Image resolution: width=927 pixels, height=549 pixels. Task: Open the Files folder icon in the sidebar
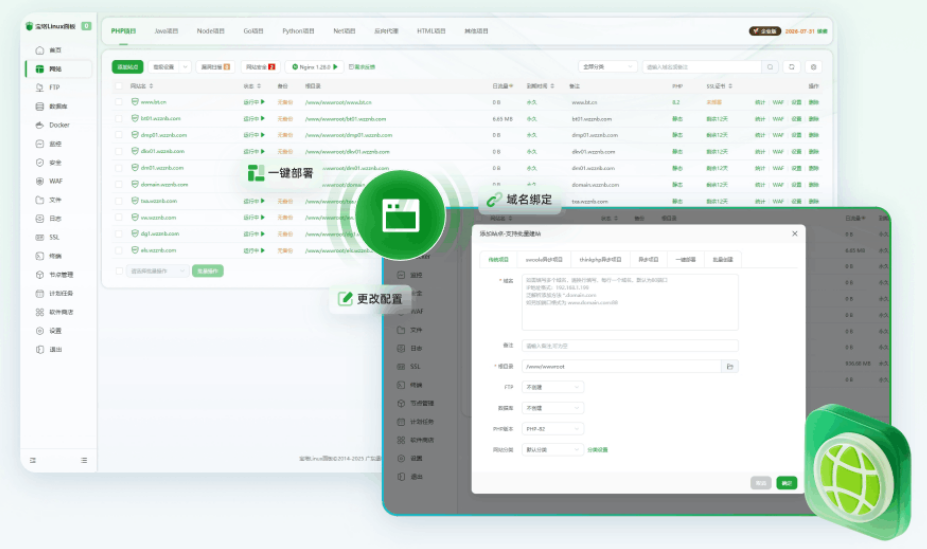(40, 200)
